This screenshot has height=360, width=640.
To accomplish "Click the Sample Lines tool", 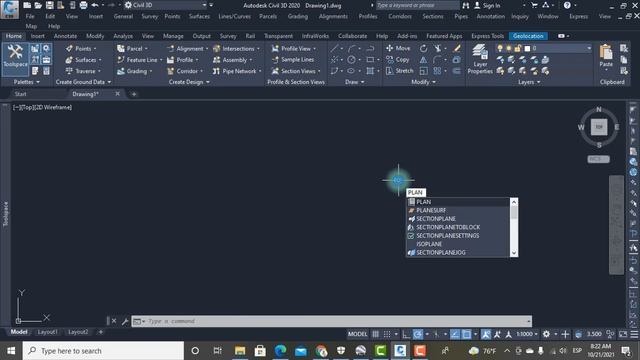I will coord(293,60).
